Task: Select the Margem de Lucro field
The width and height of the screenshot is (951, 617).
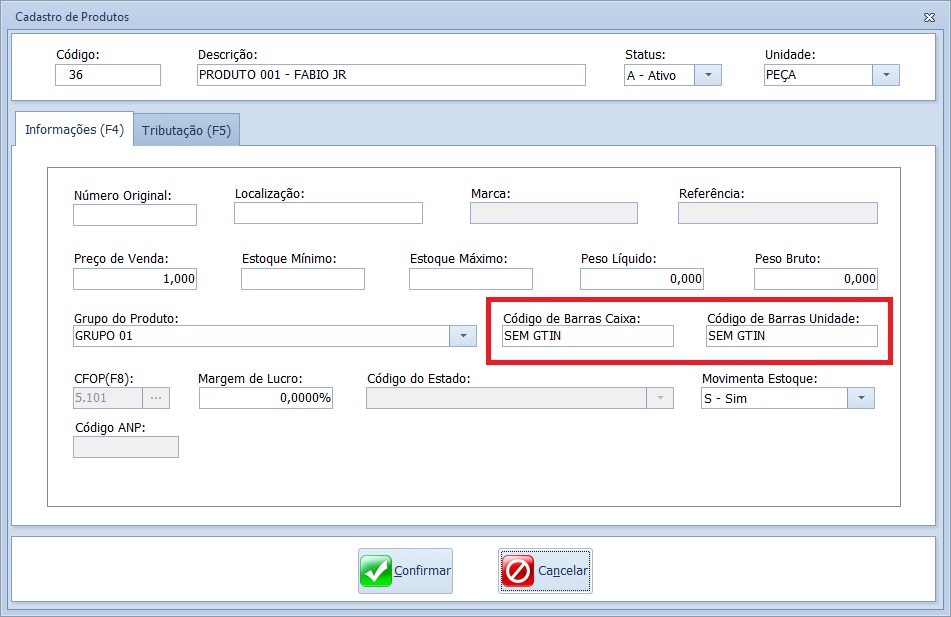Action: click(x=266, y=398)
